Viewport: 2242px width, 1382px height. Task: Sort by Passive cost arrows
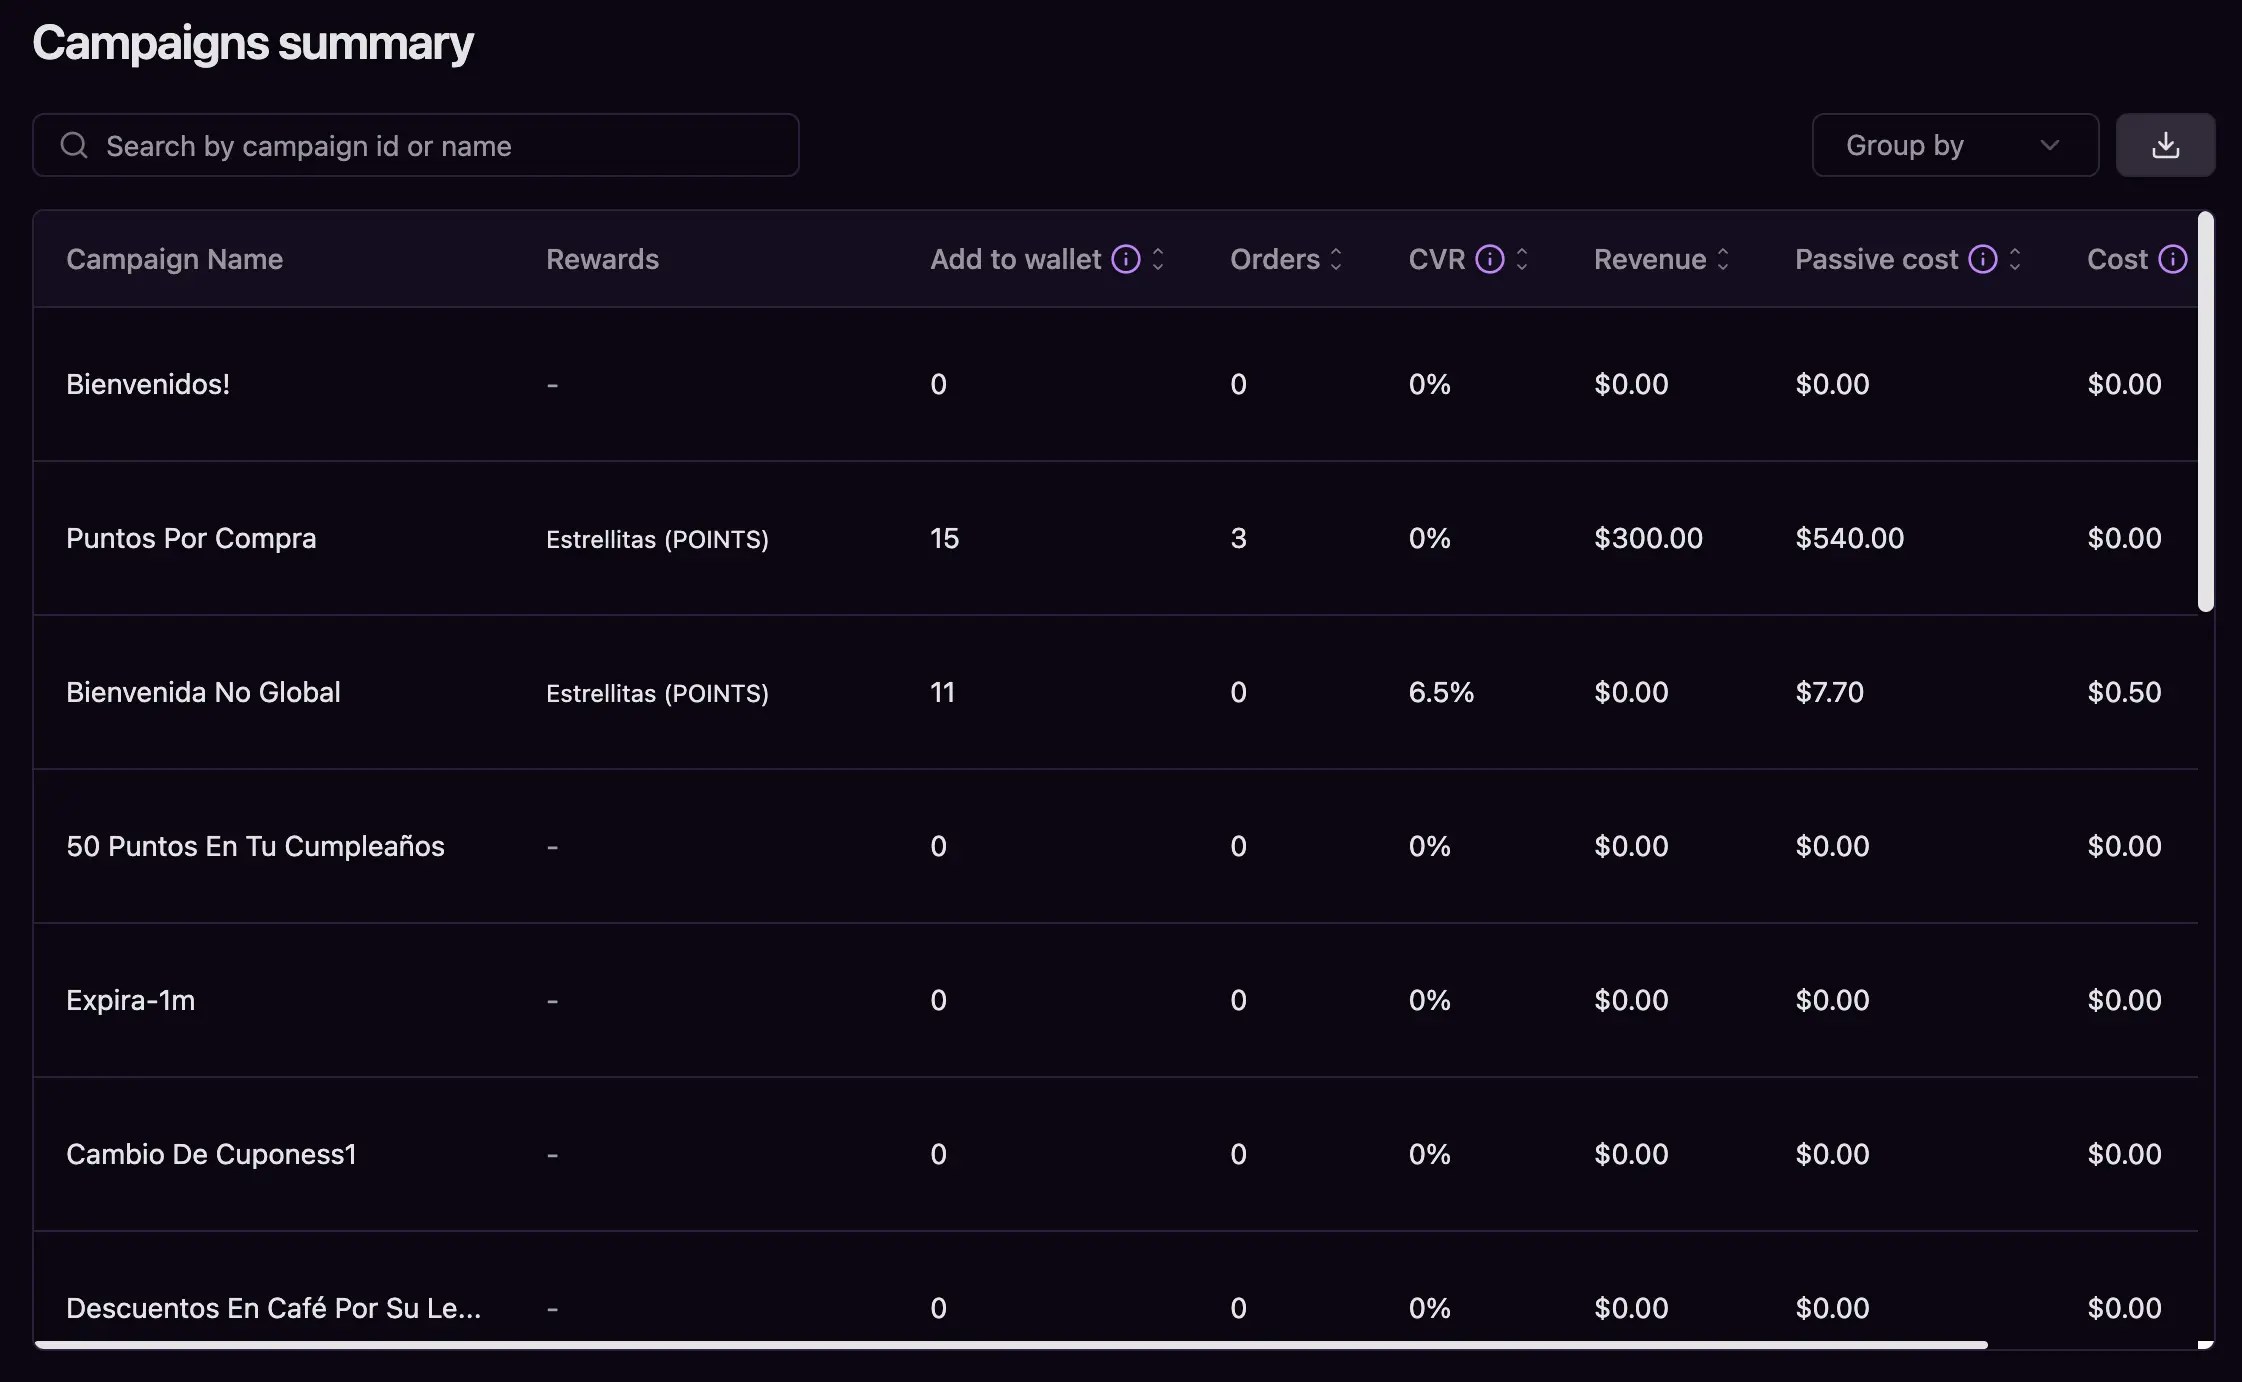click(2015, 259)
